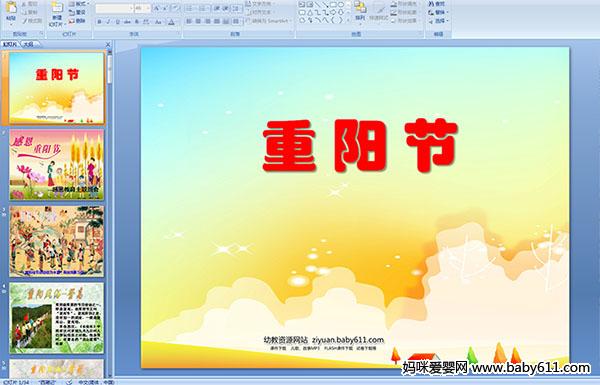Click the Replace (替换) button
This screenshot has width=600, height=385.
pos(438,12)
